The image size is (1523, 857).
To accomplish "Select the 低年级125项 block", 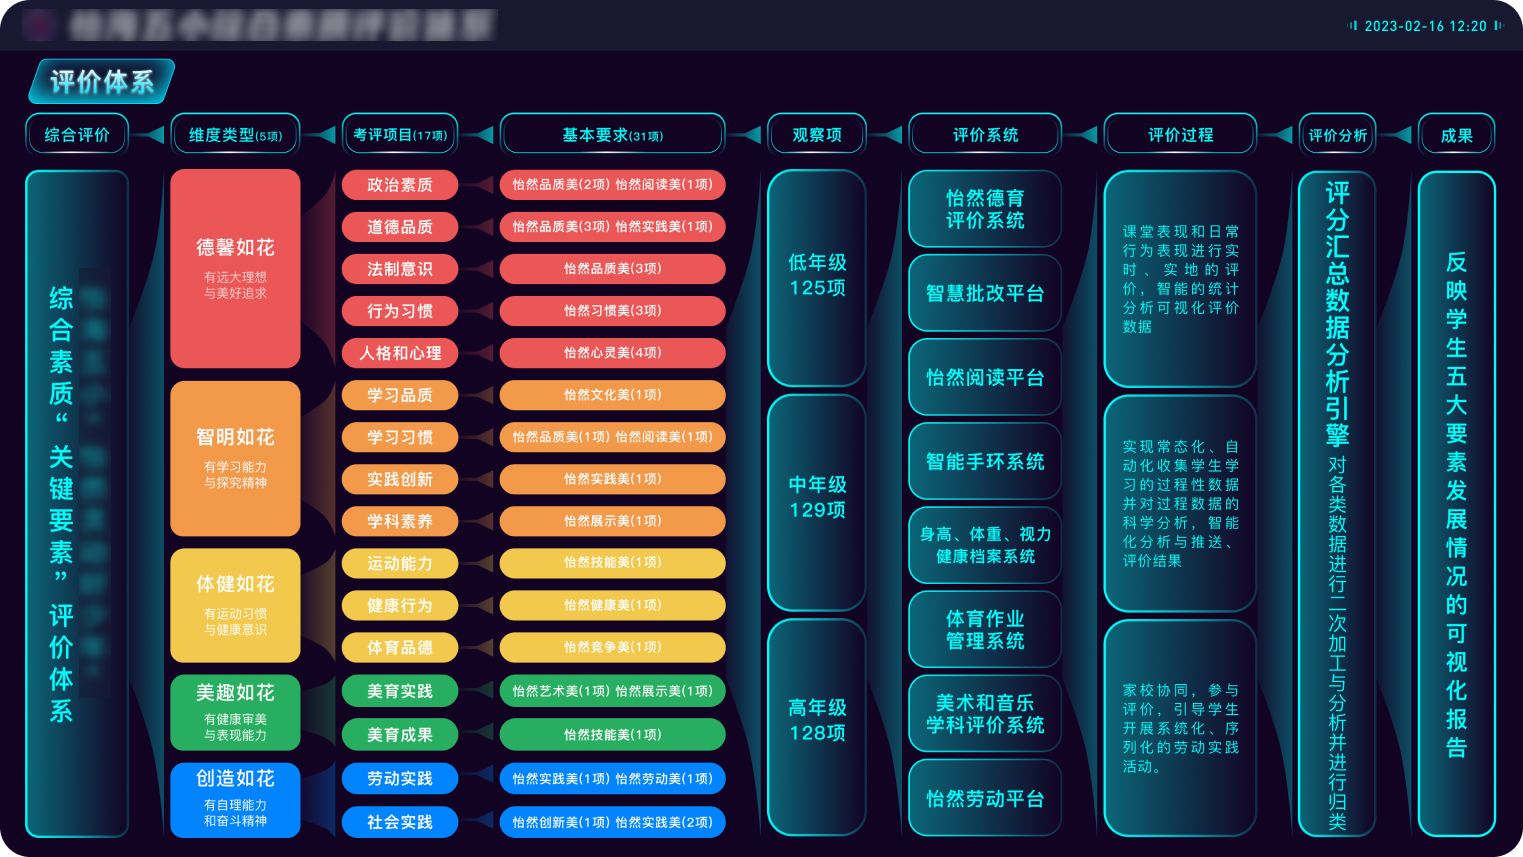I will tap(816, 276).
